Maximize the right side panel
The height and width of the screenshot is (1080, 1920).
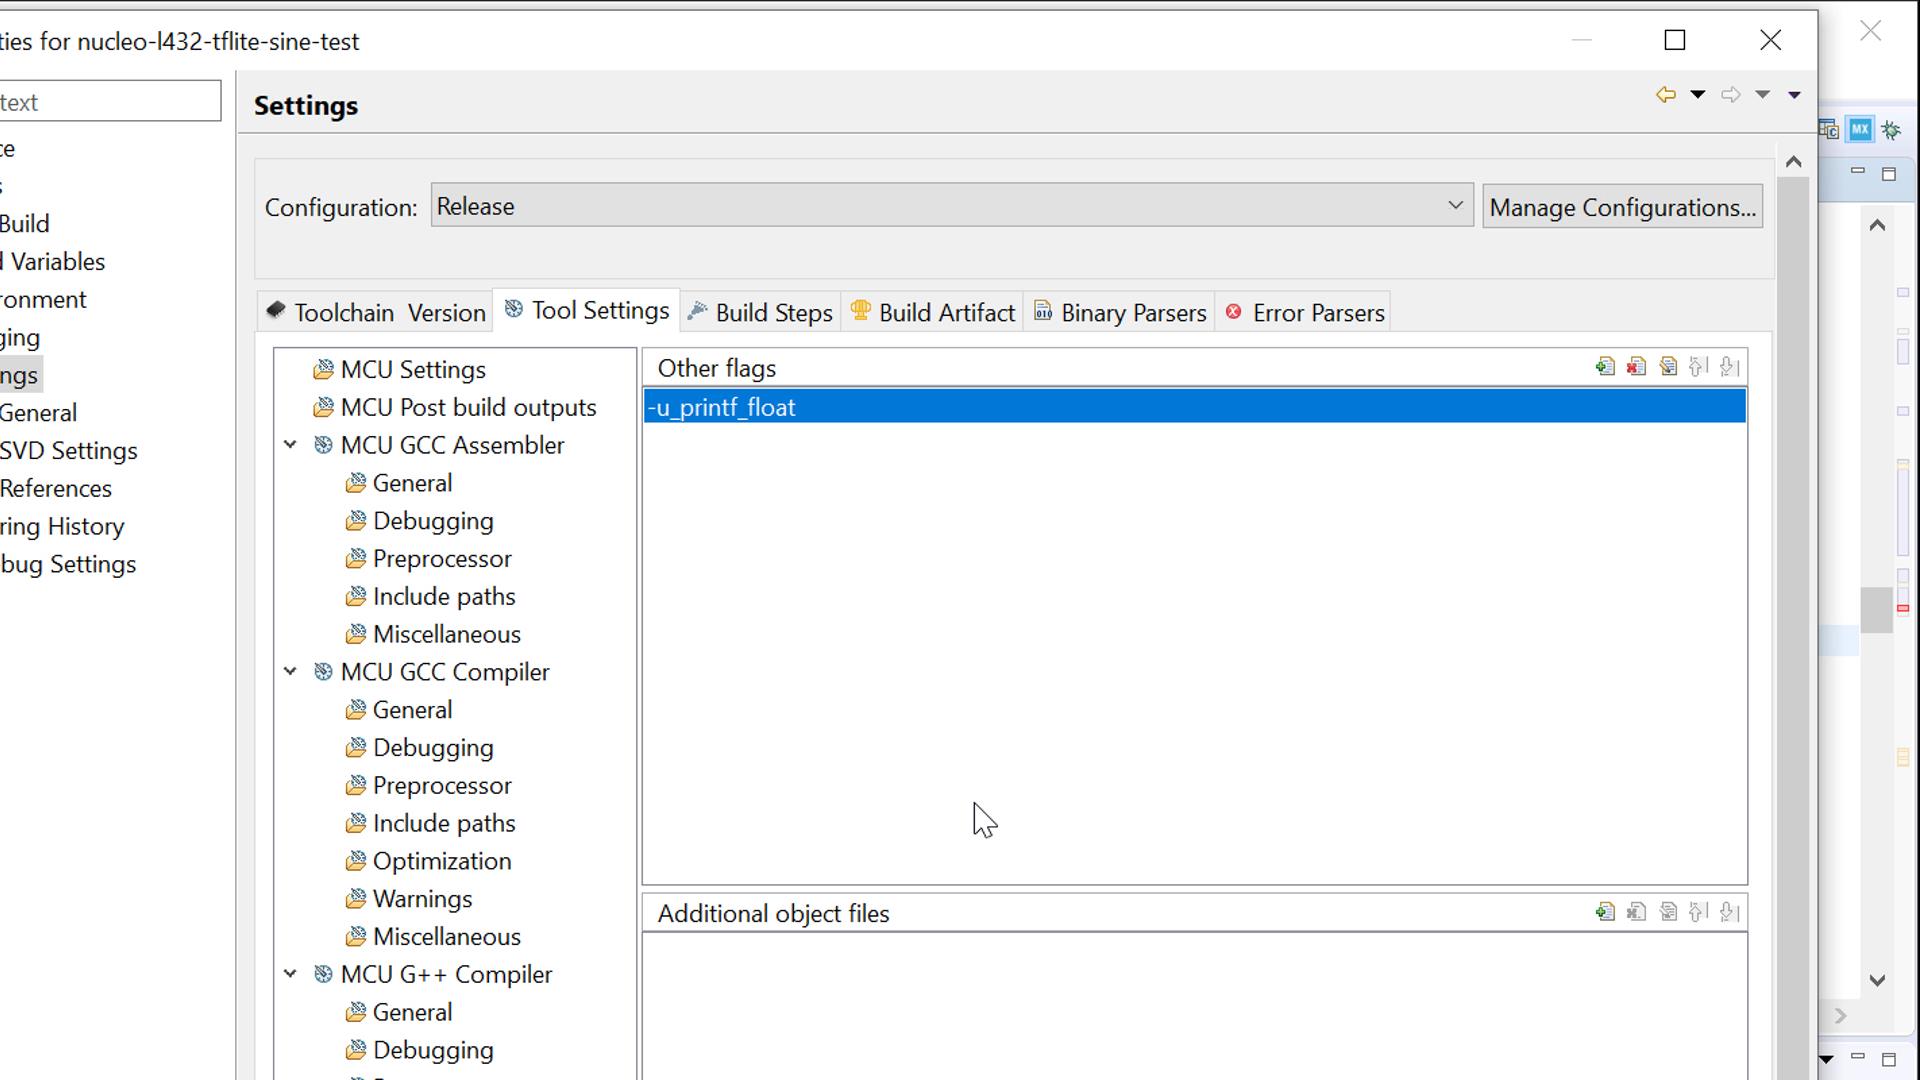coord(1888,172)
